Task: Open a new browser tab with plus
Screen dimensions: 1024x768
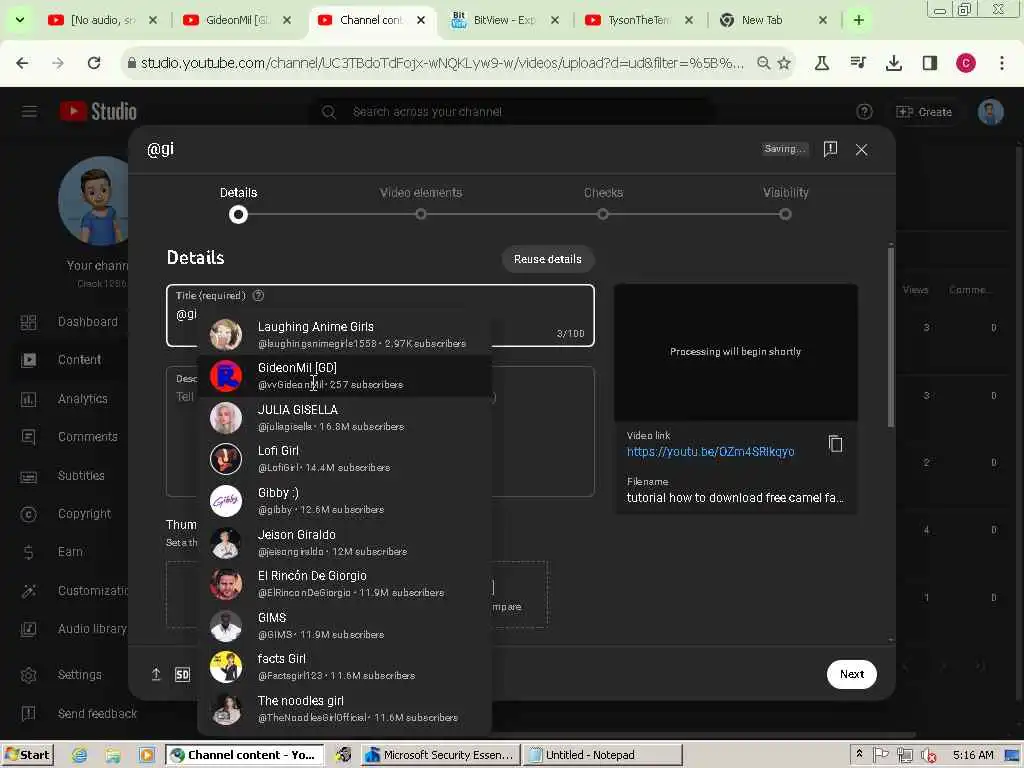Action: (x=859, y=20)
